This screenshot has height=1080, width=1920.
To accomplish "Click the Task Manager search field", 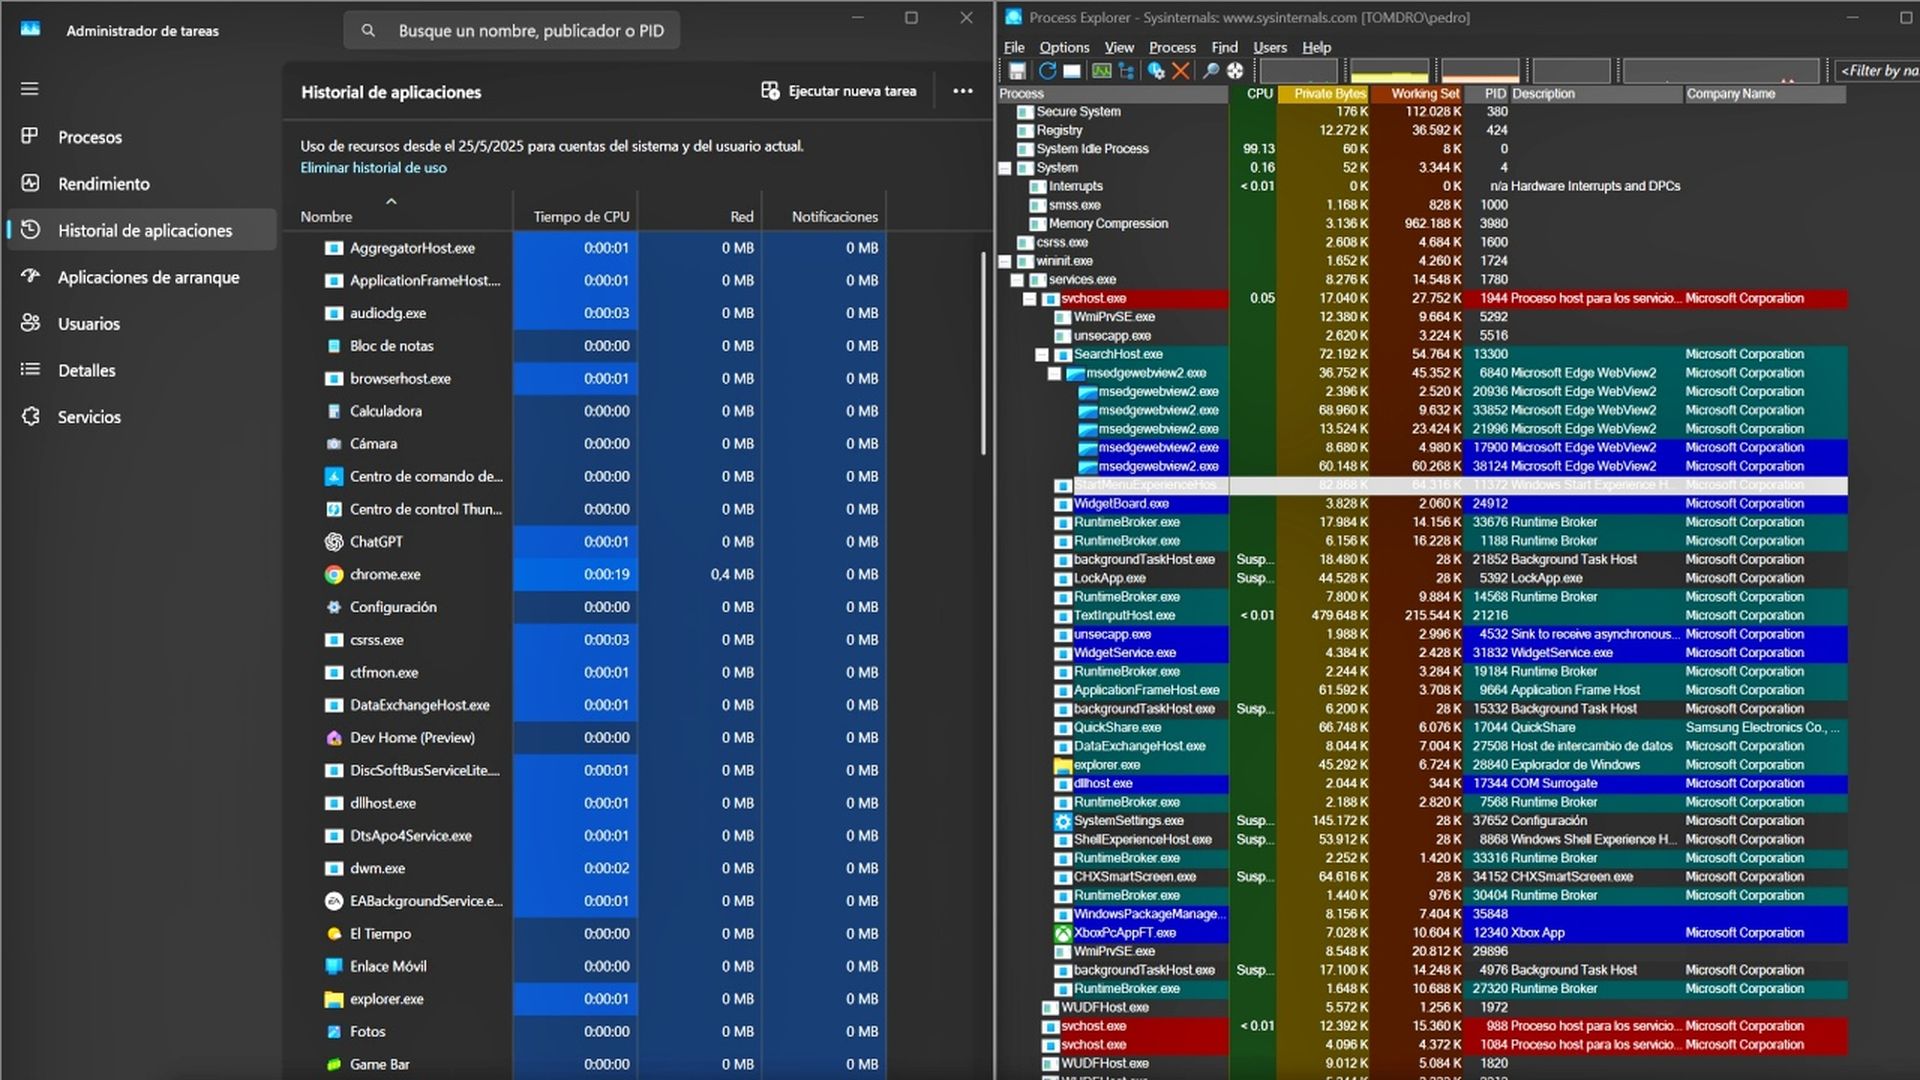I will pyautogui.click(x=512, y=30).
